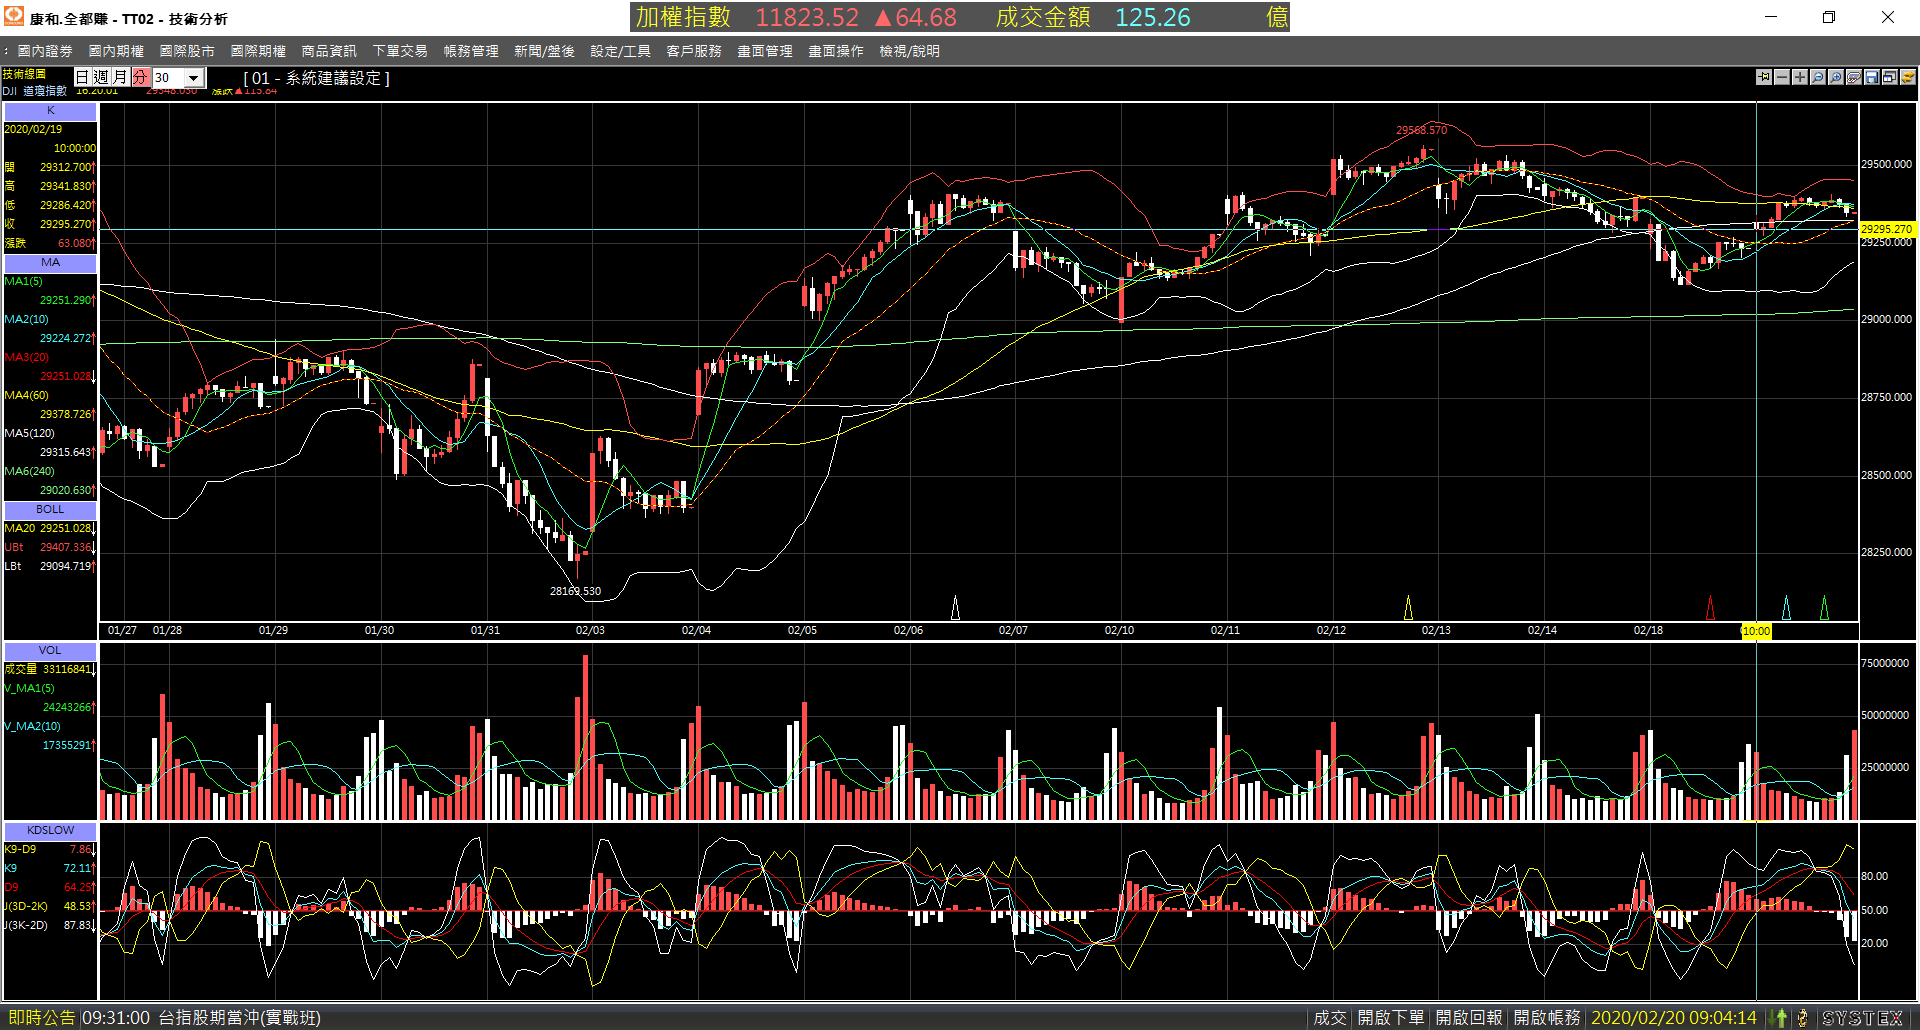This screenshot has height=1030, width=1920.
Task: Click the eraser icon in chart toolbar
Action: pos(1854,77)
